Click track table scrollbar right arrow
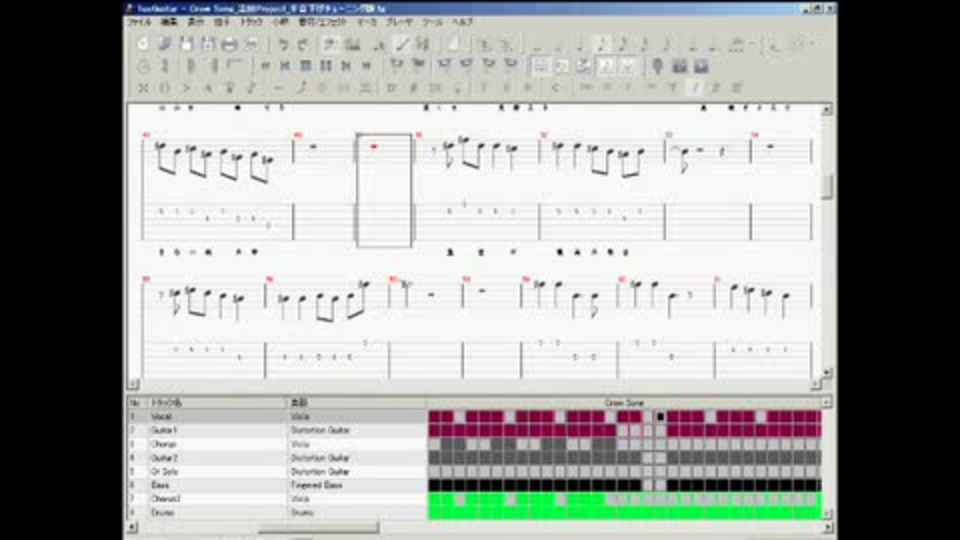 pos(827,527)
